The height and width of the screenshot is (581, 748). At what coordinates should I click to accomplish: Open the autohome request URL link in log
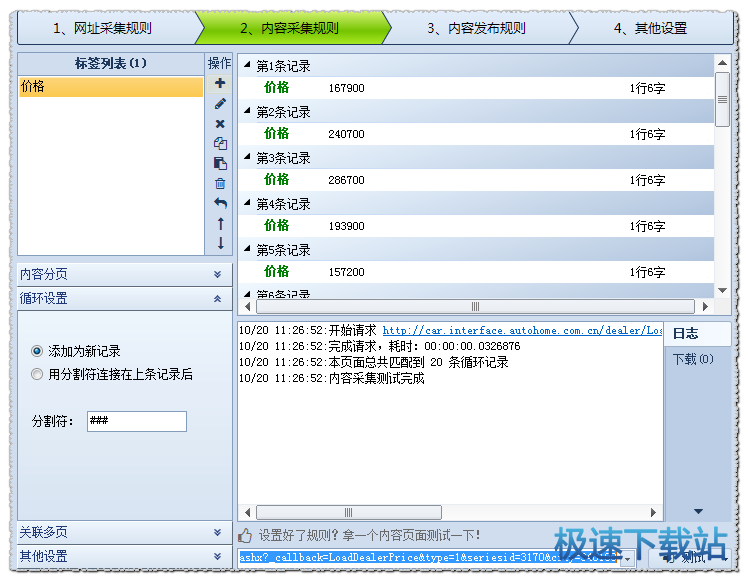pos(522,330)
